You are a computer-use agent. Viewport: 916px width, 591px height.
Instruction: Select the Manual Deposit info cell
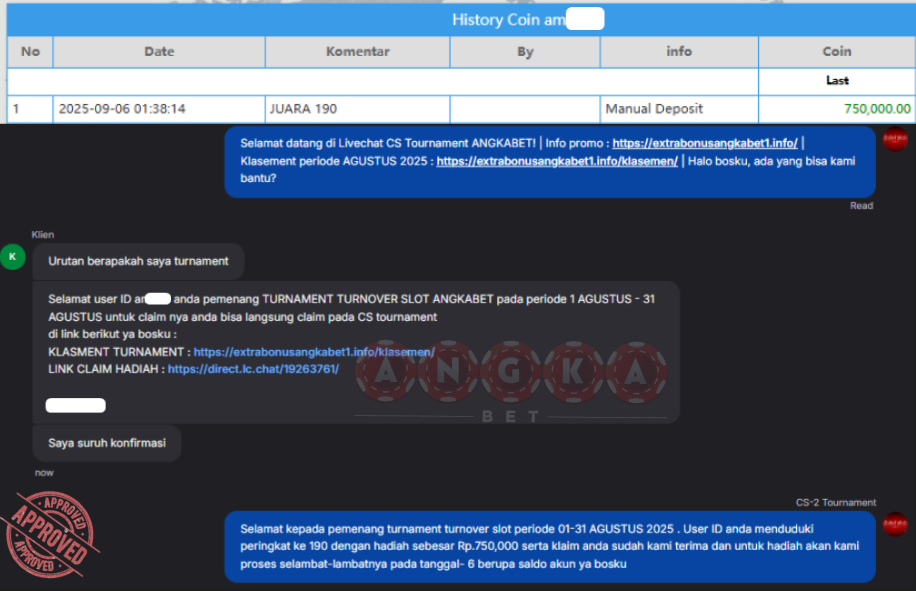click(x=679, y=109)
